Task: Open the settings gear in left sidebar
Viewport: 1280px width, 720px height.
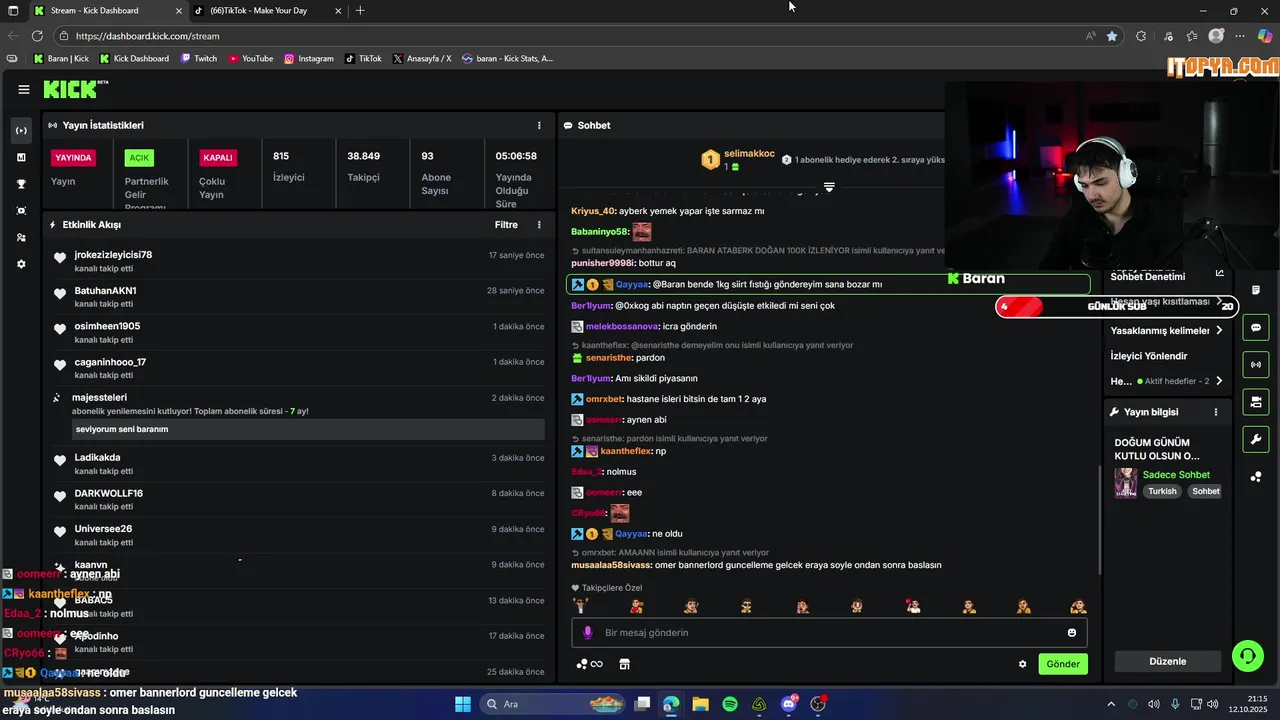Action: pos(21,264)
